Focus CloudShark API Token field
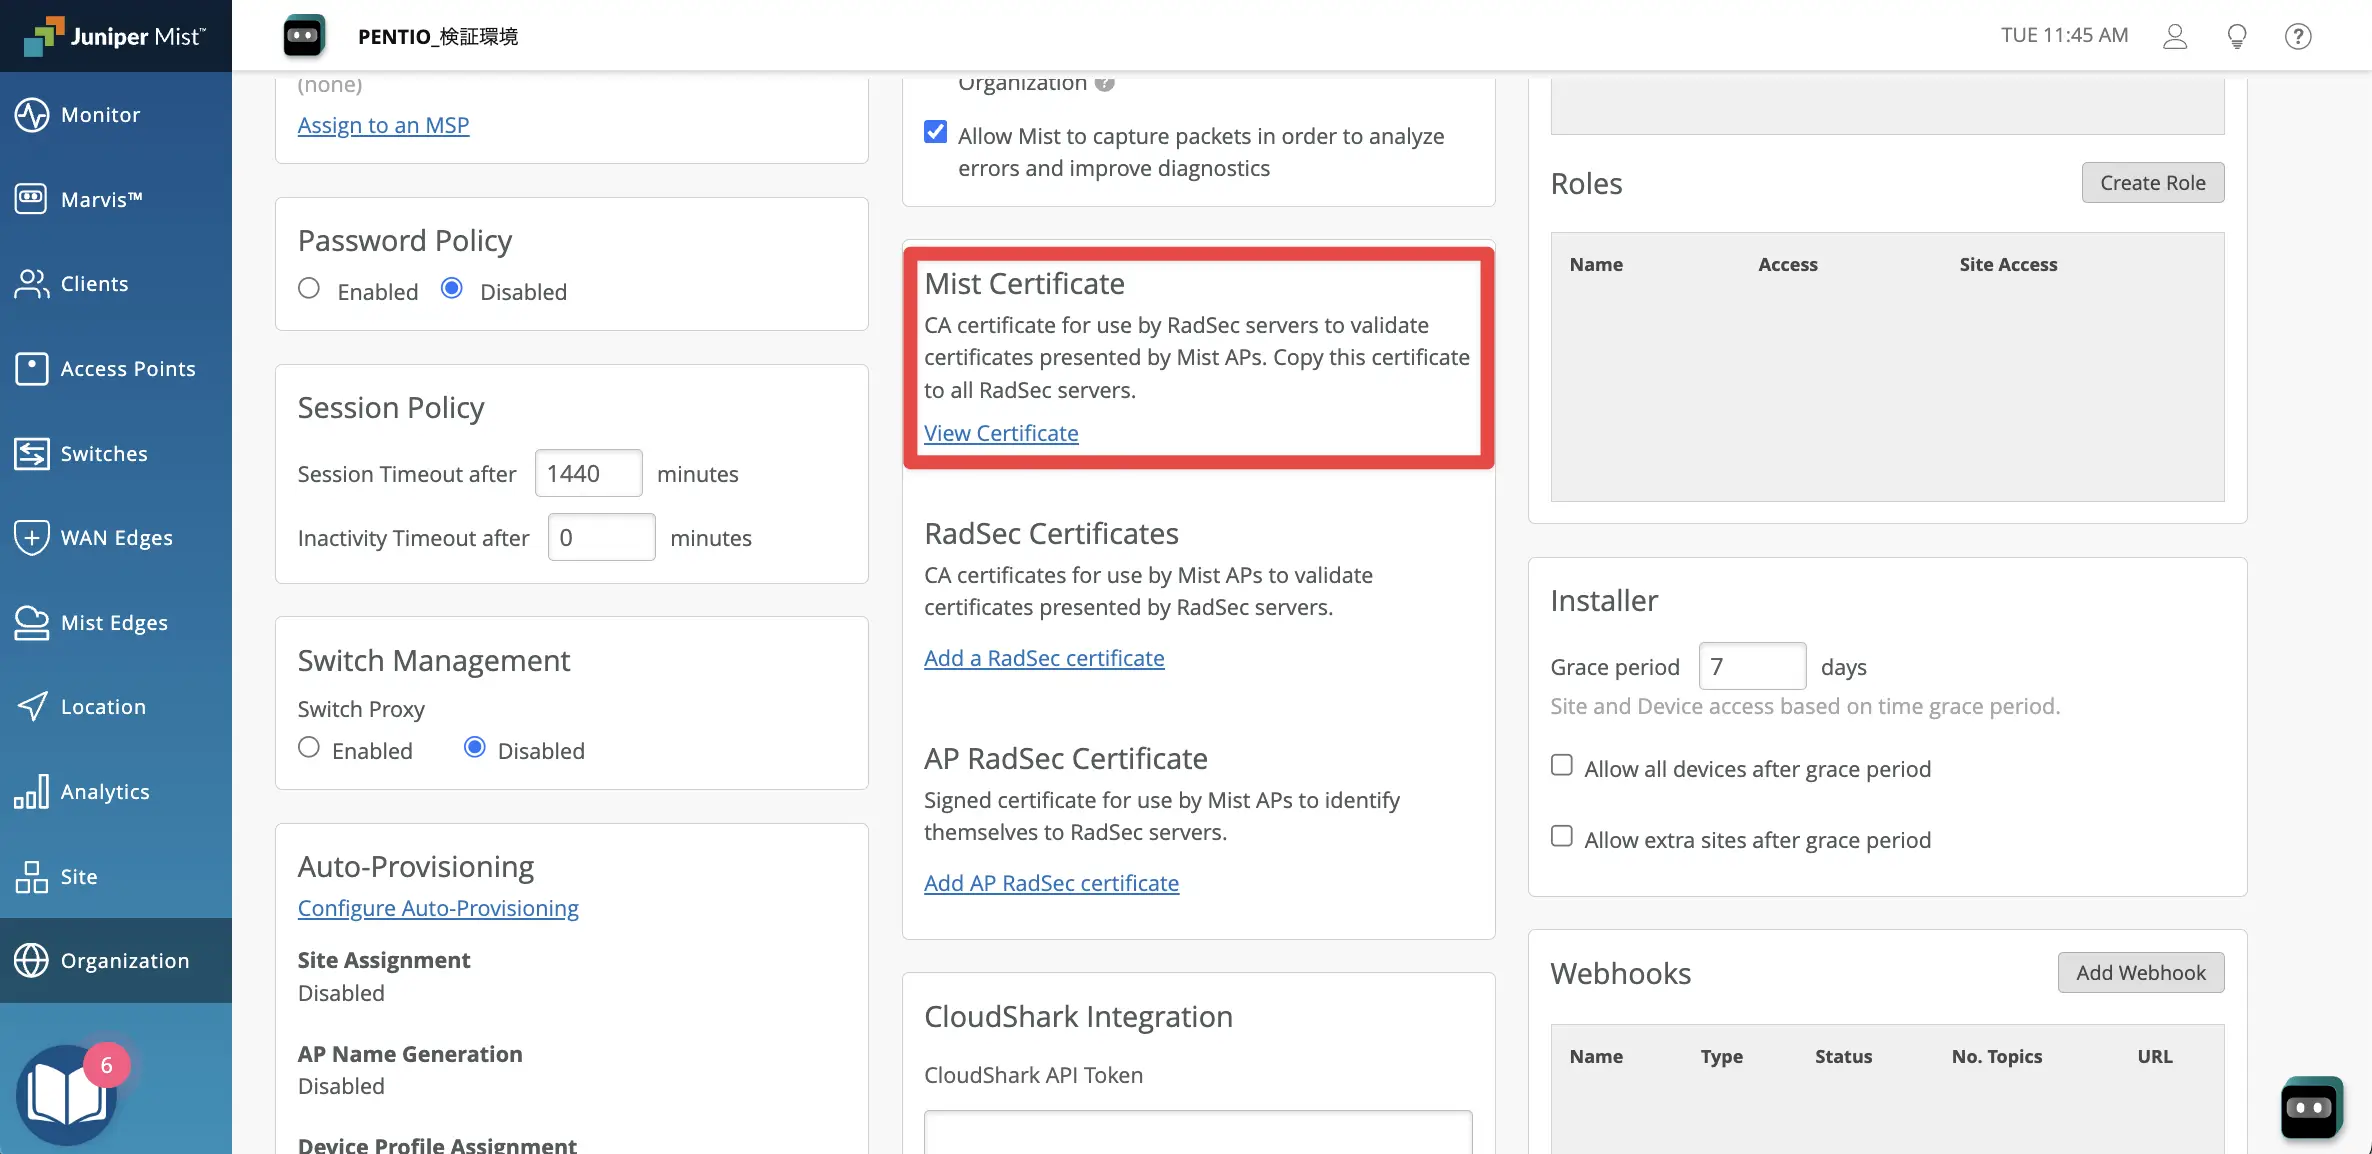Image resolution: width=2372 pixels, height=1154 pixels. 1198,1132
